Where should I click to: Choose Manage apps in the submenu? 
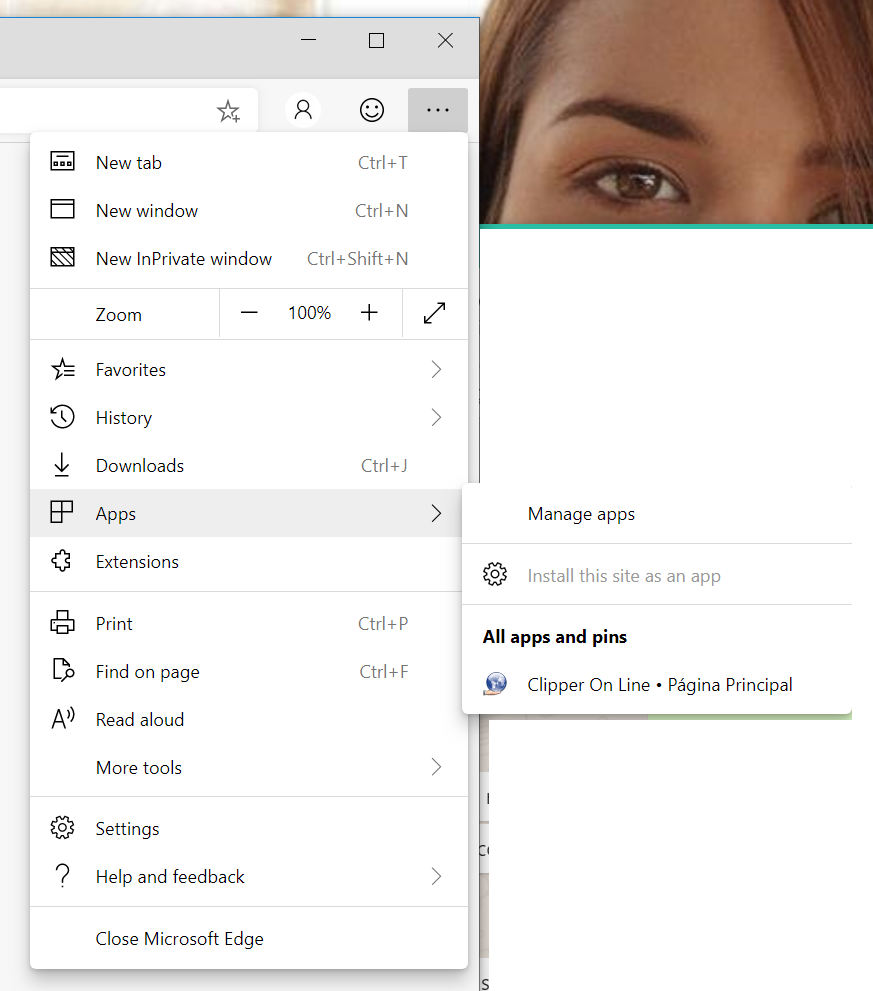pyautogui.click(x=581, y=515)
